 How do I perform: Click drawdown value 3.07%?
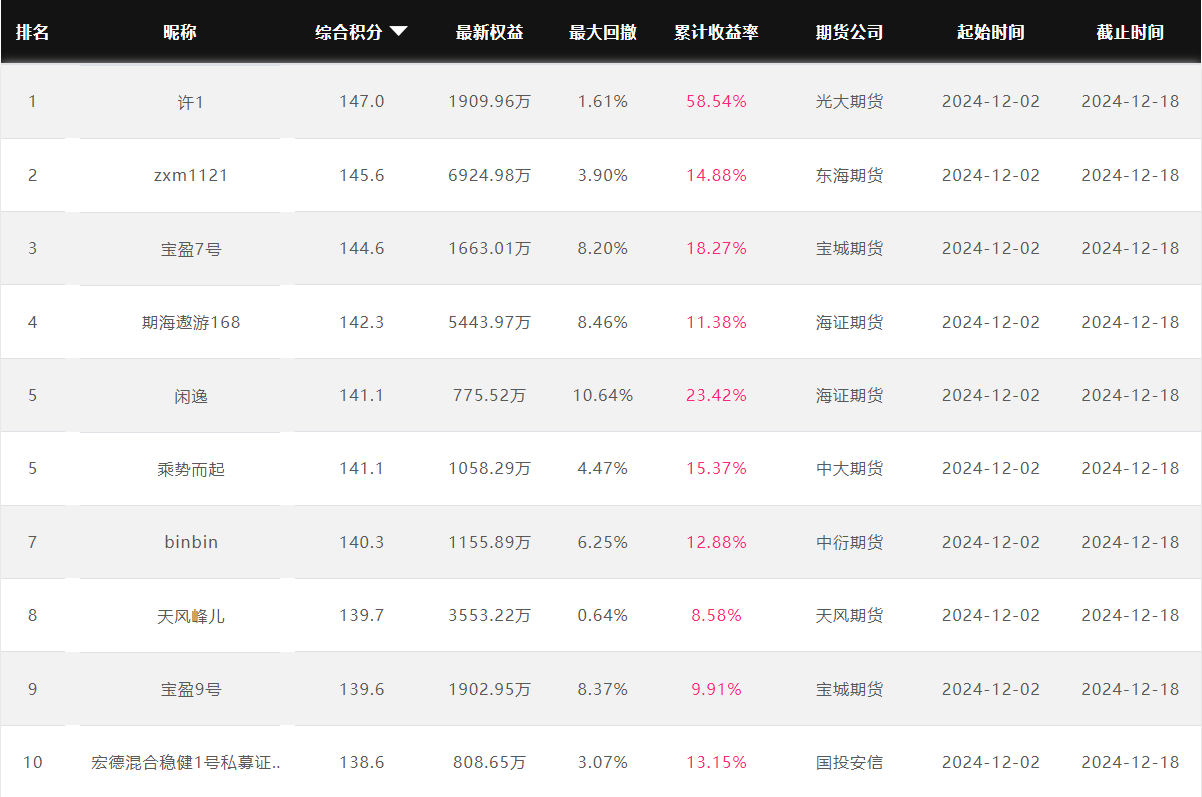pos(603,762)
